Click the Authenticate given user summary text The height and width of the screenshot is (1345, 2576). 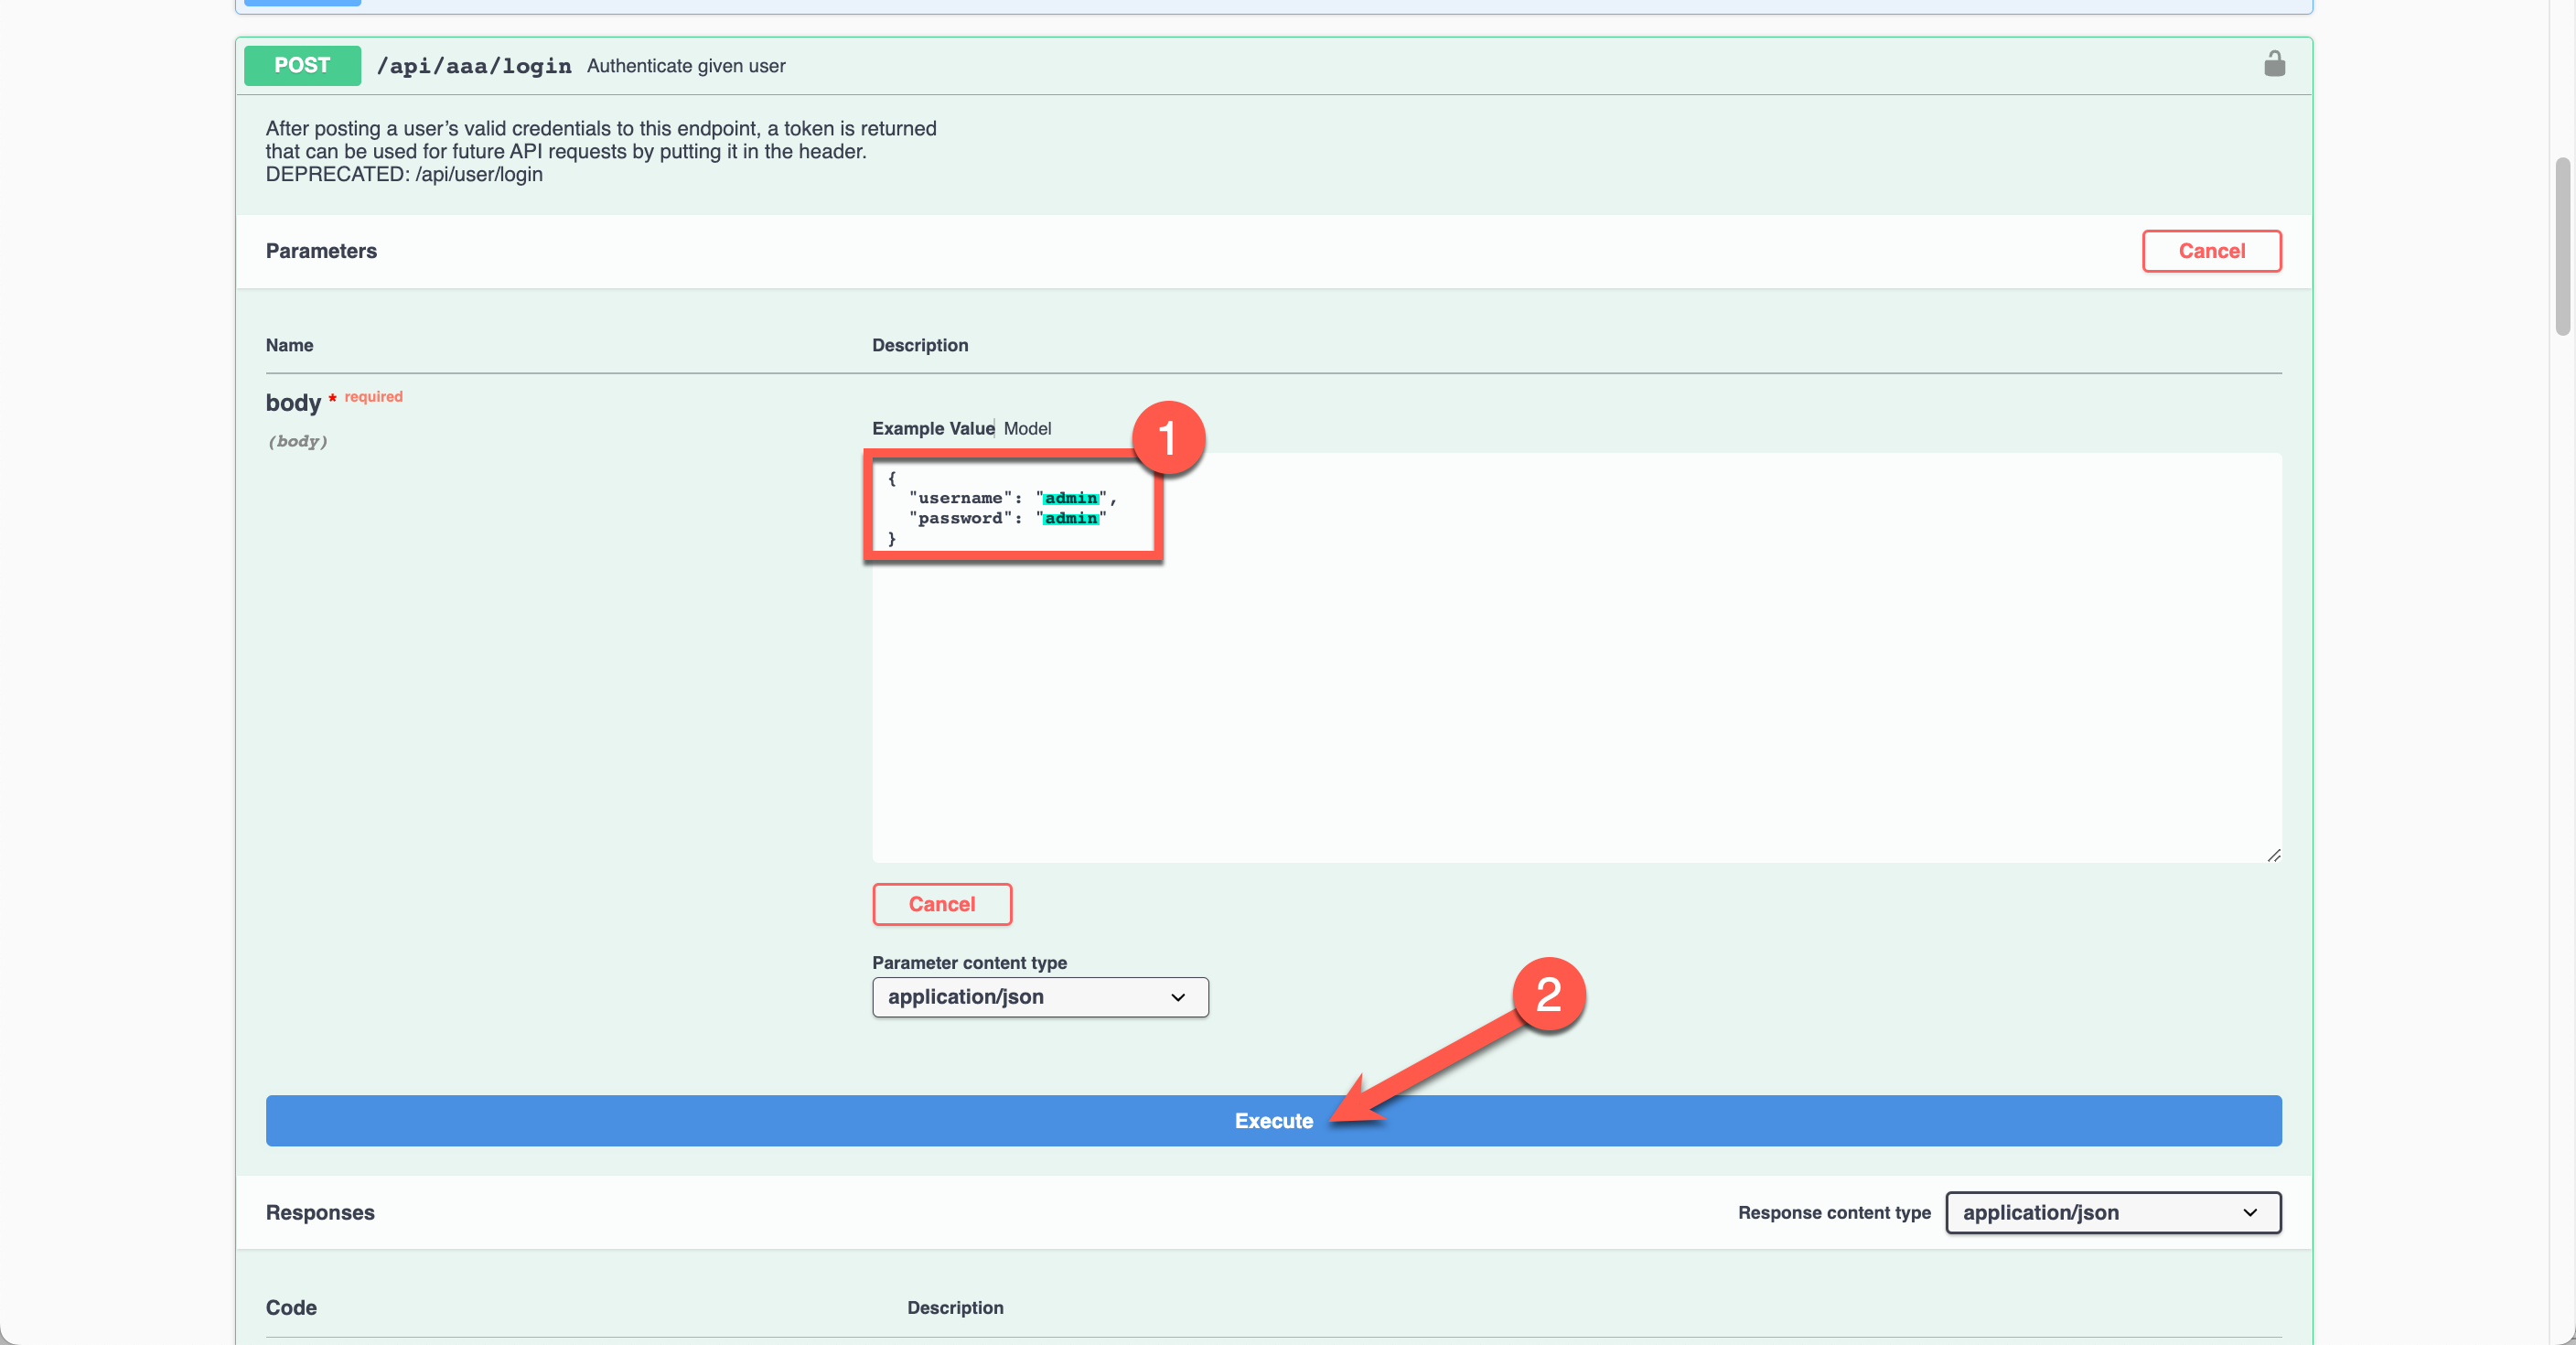coord(686,66)
